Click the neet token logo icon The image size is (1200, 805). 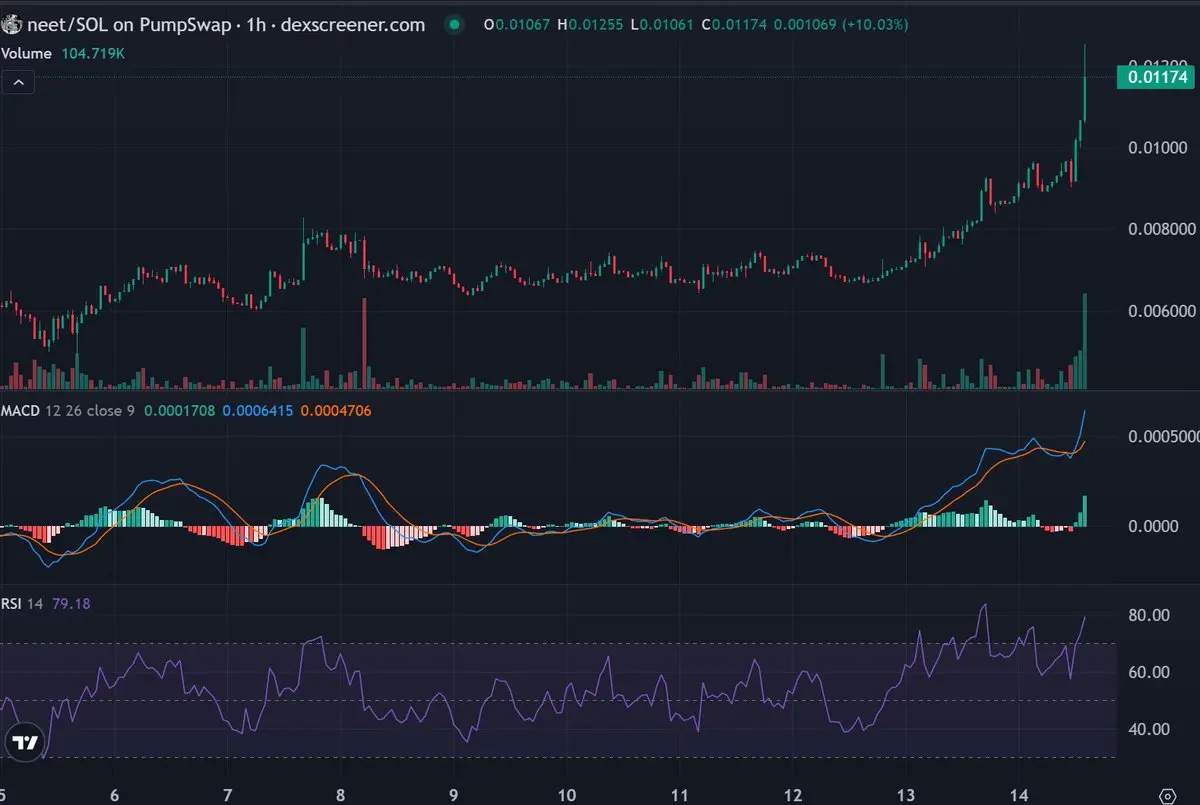[11, 25]
